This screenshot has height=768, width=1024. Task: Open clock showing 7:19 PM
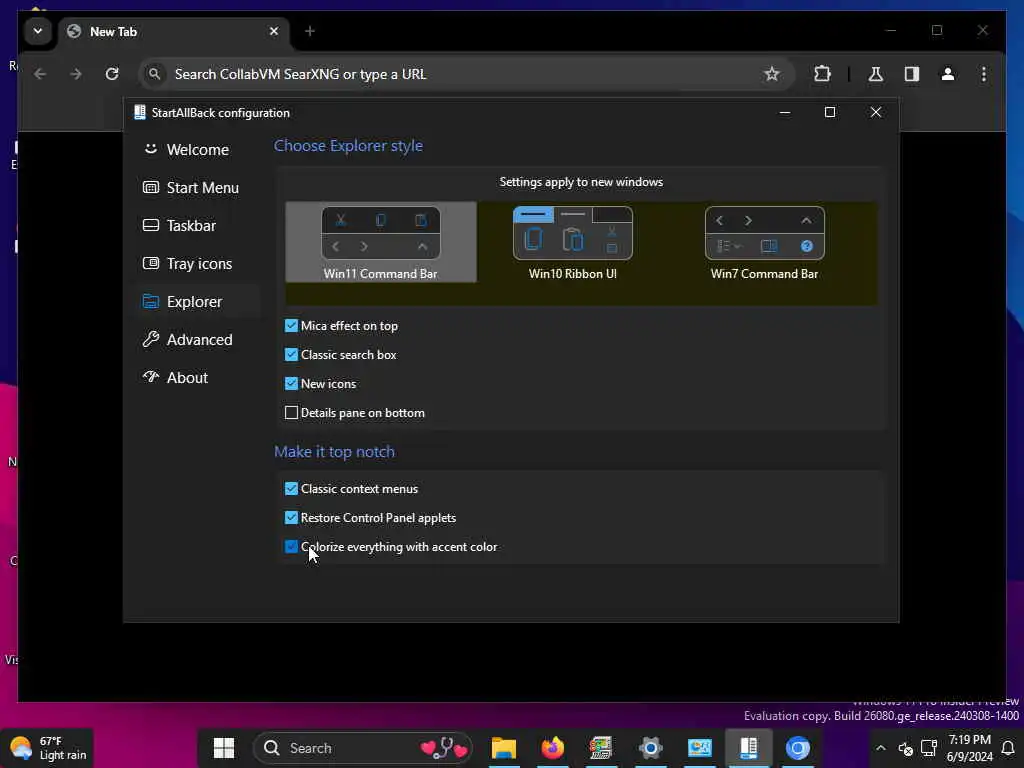tap(970, 748)
